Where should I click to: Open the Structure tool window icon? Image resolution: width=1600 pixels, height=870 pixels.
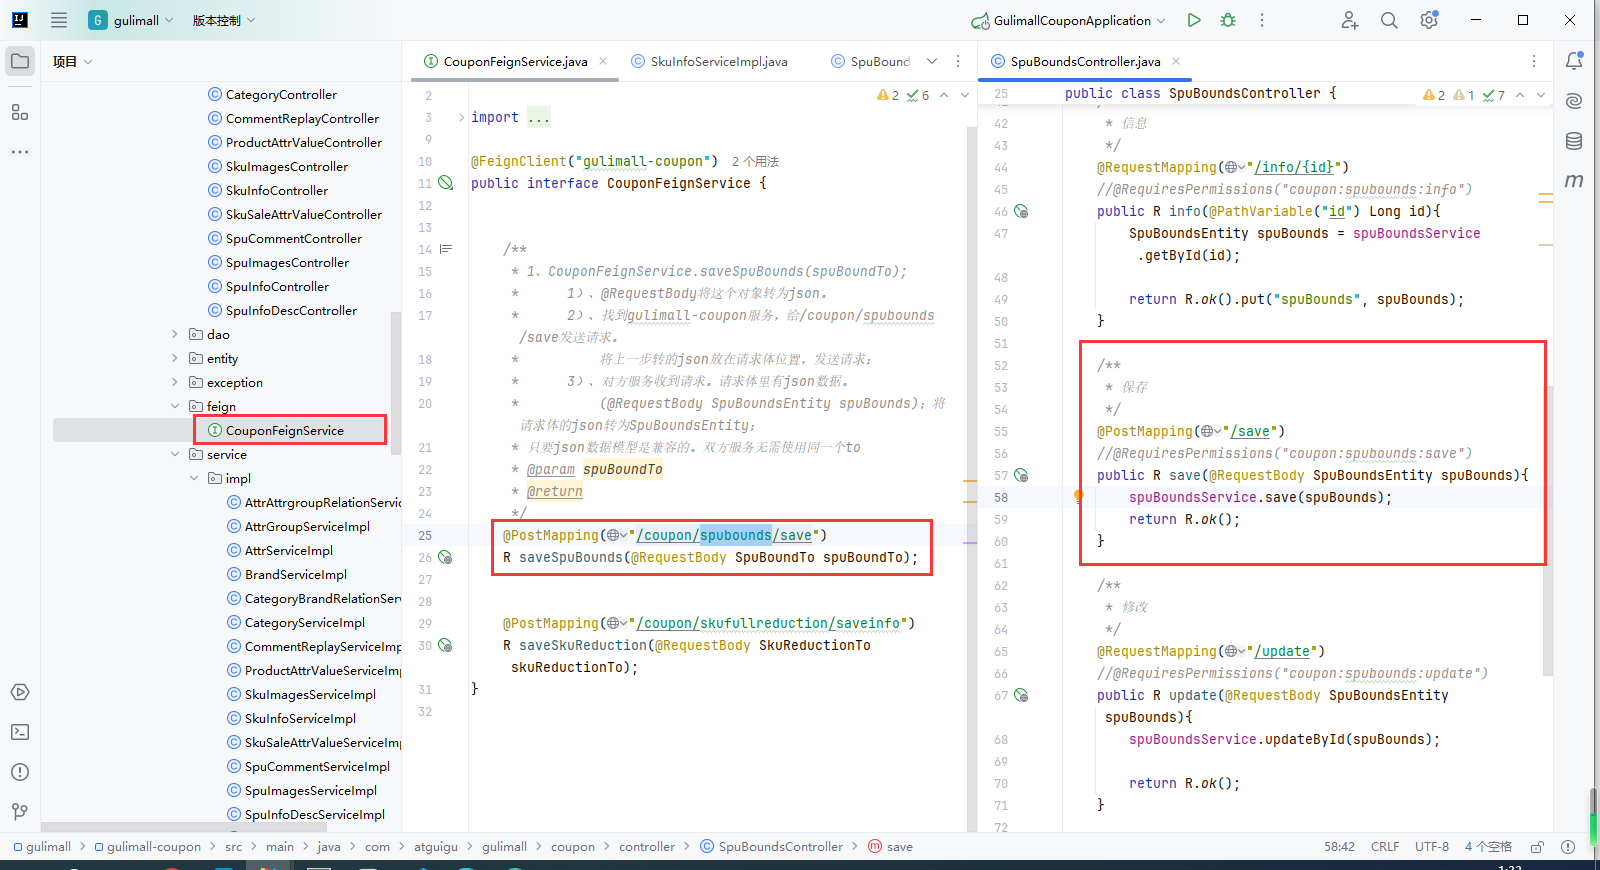20,112
